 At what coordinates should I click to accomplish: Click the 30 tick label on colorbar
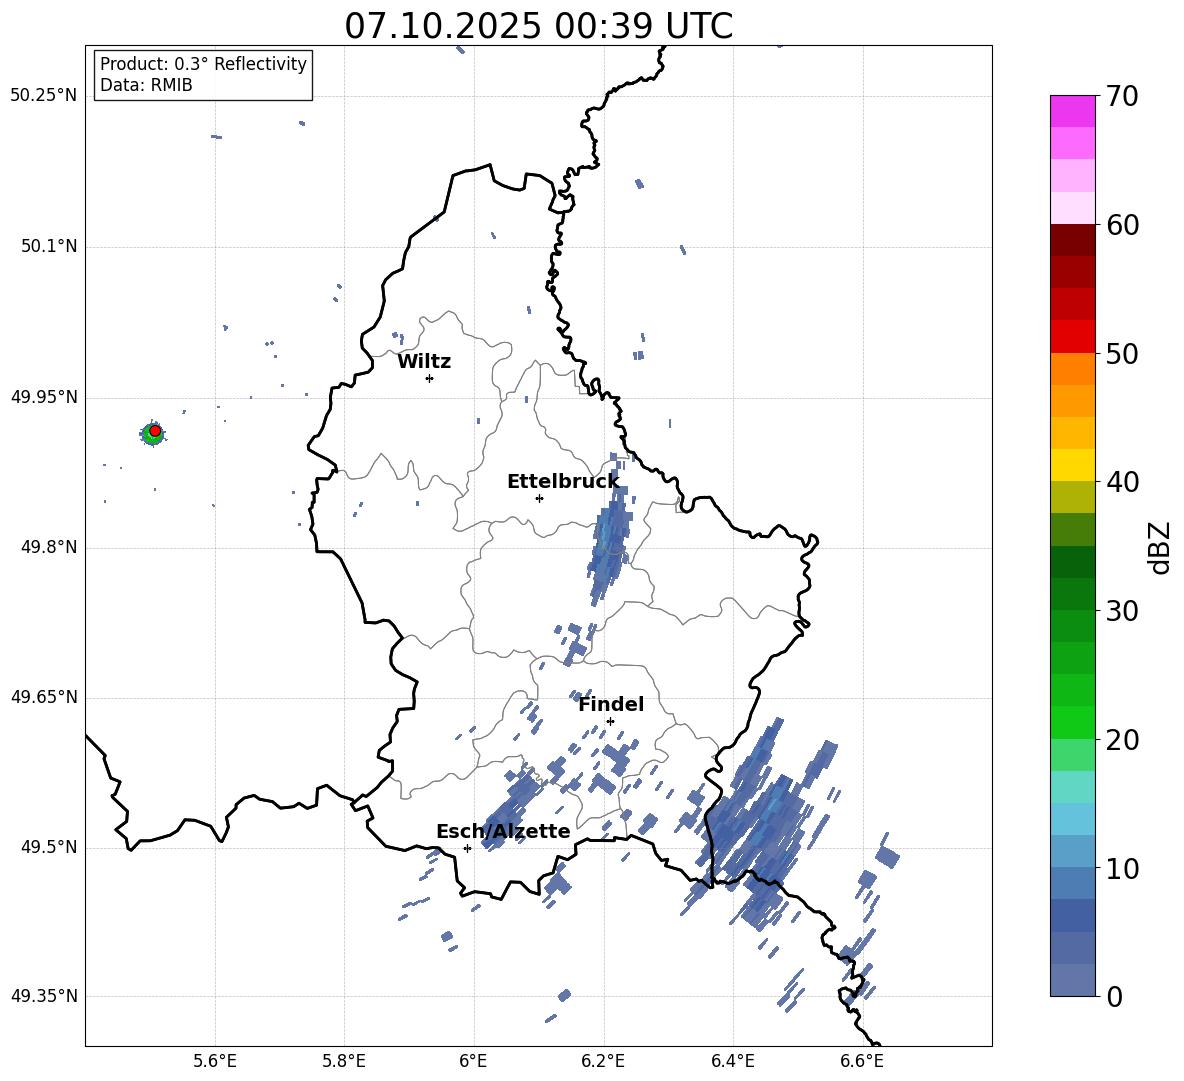pos(1122,611)
